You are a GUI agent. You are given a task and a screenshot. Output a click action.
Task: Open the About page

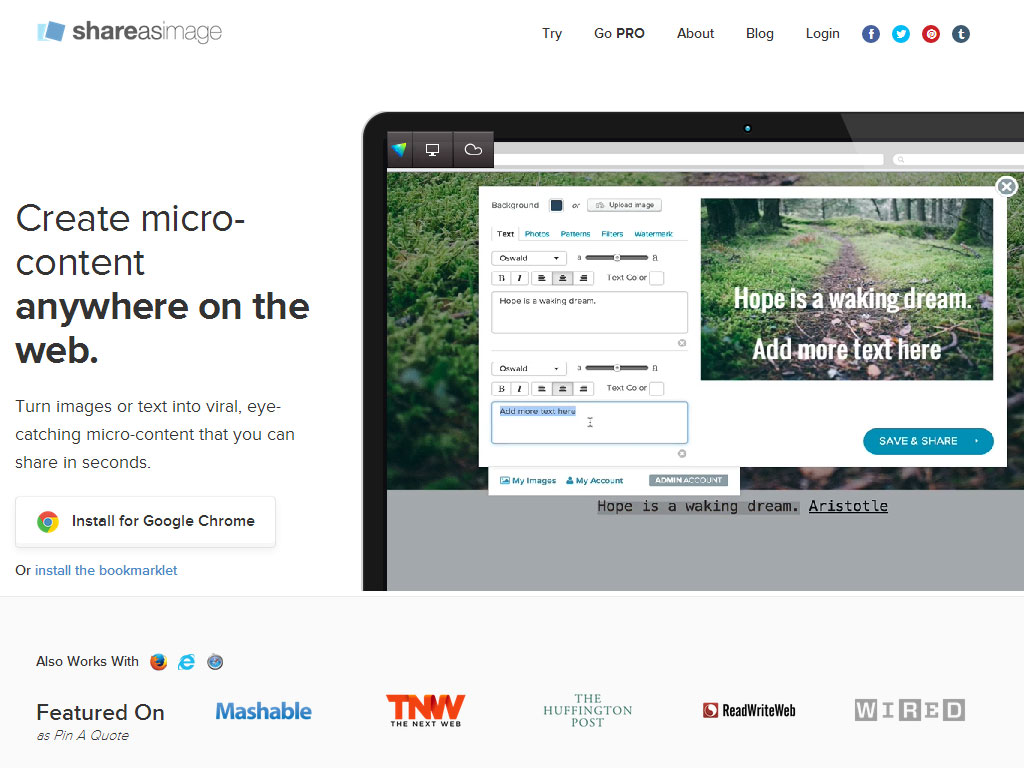tap(696, 33)
